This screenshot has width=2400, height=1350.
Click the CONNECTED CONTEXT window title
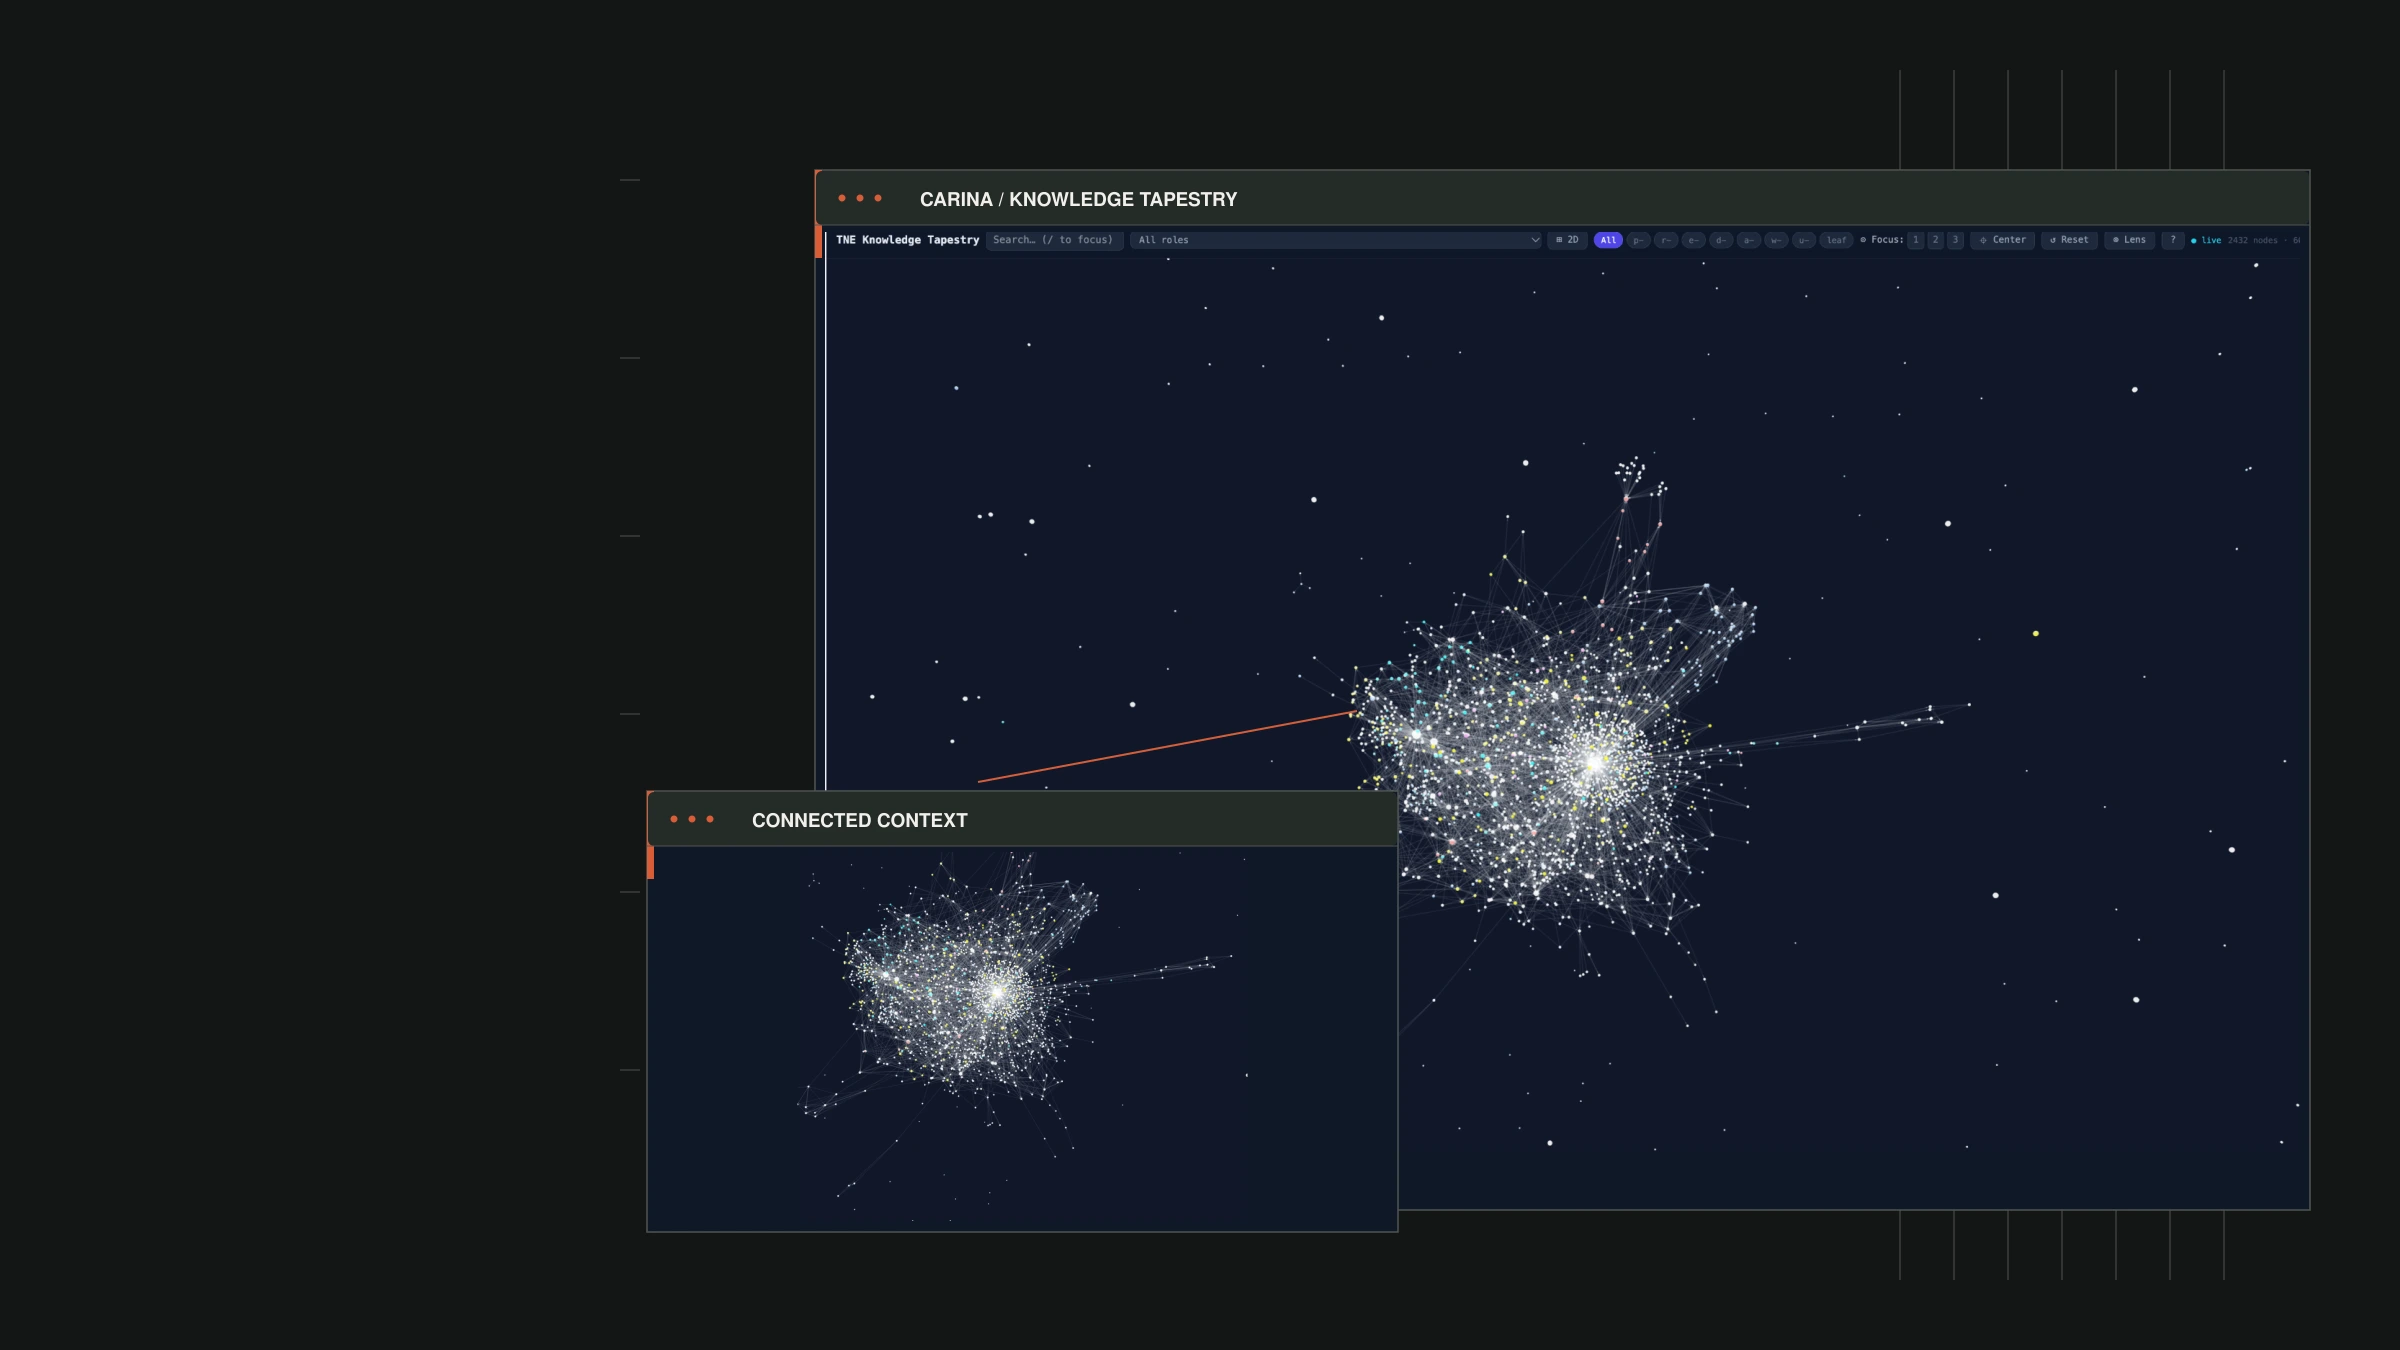coord(859,820)
